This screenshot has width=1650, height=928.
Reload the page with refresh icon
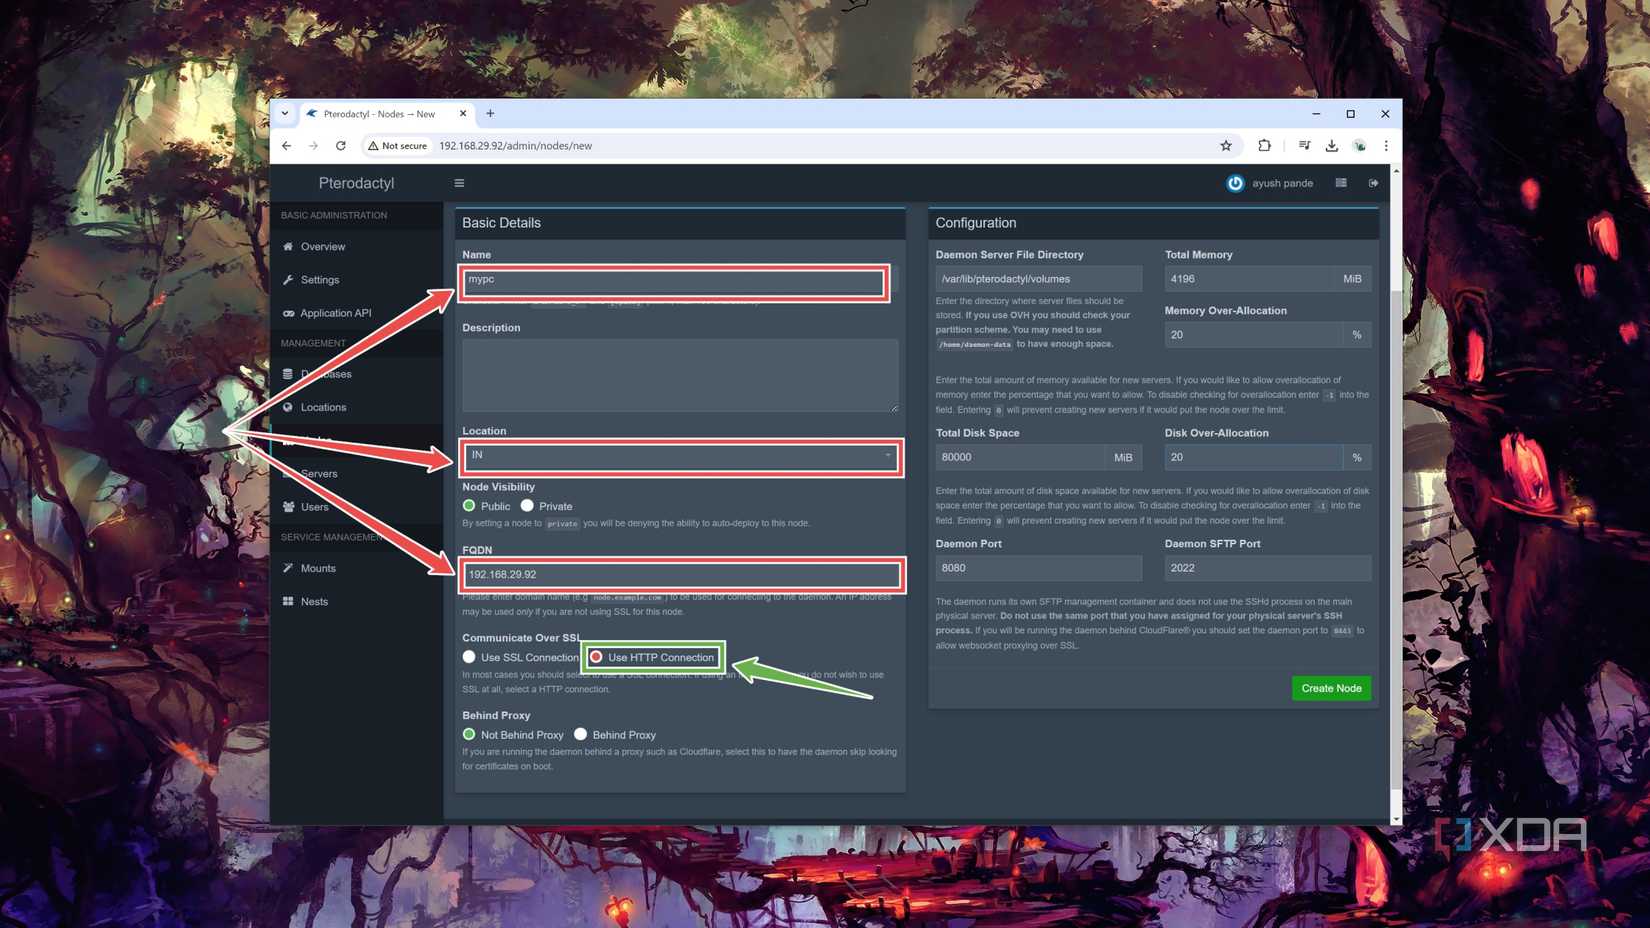point(341,146)
